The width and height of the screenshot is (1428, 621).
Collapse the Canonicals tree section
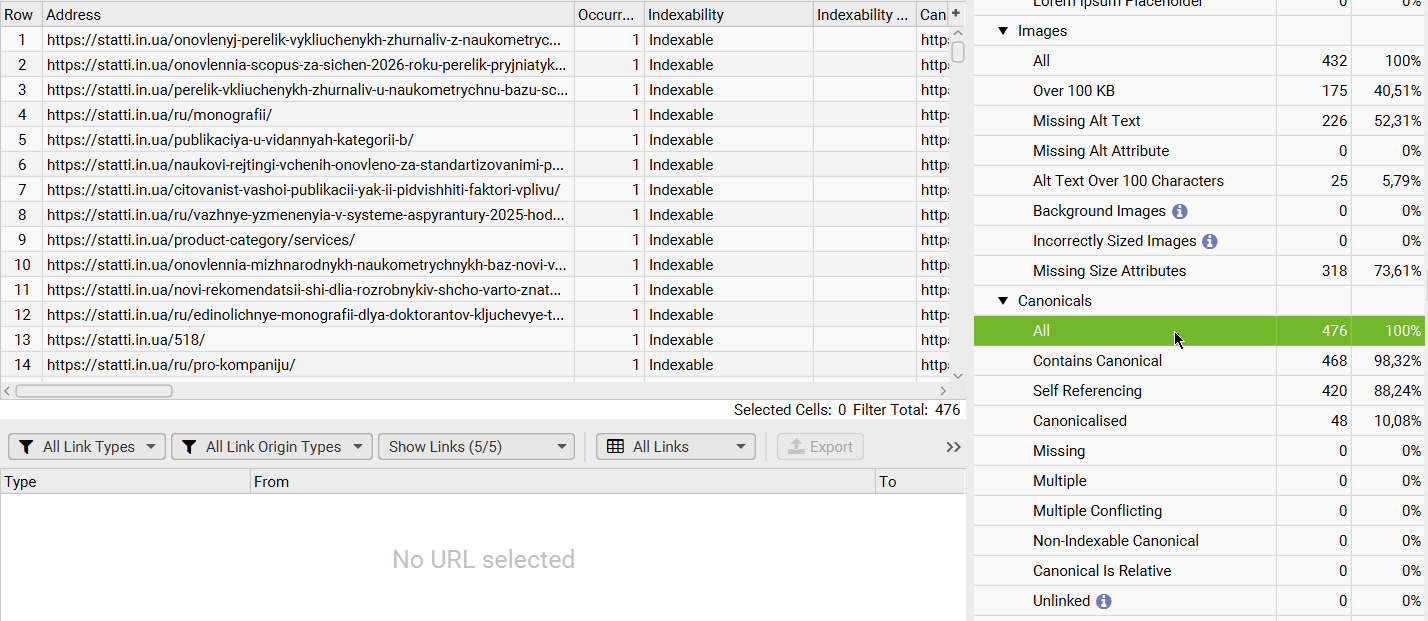[x=1003, y=301]
